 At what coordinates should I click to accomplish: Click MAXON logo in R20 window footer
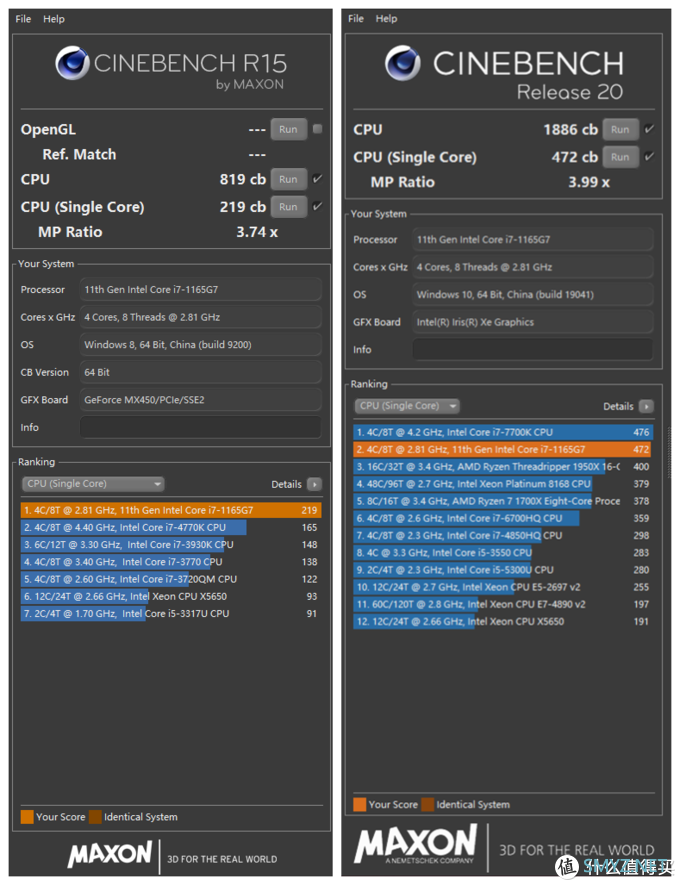tap(416, 844)
